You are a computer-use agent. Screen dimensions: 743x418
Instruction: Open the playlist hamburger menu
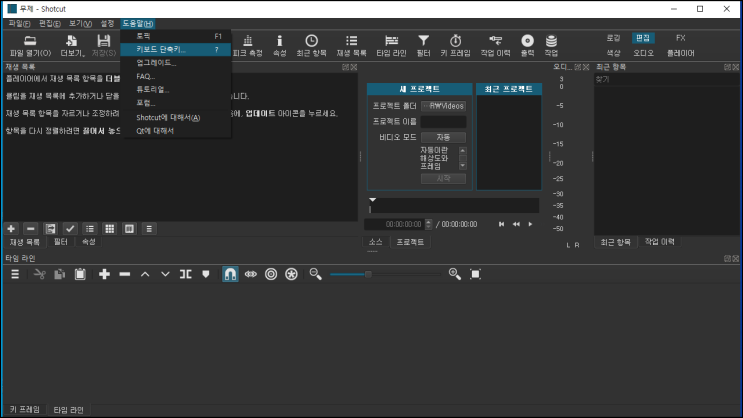coord(149,229)
